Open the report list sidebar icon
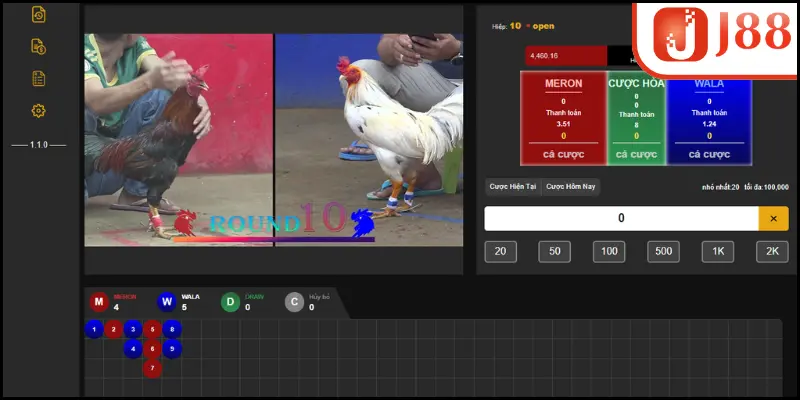This screenshot has height=400, width=800. (39, 78)
